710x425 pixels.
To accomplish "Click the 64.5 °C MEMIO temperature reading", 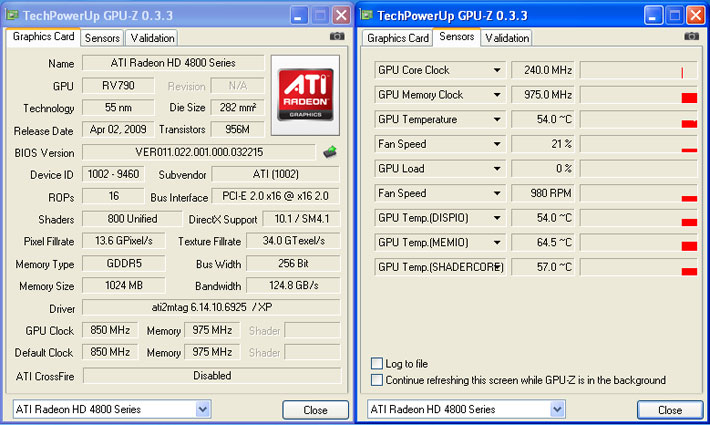I will 543,242.
